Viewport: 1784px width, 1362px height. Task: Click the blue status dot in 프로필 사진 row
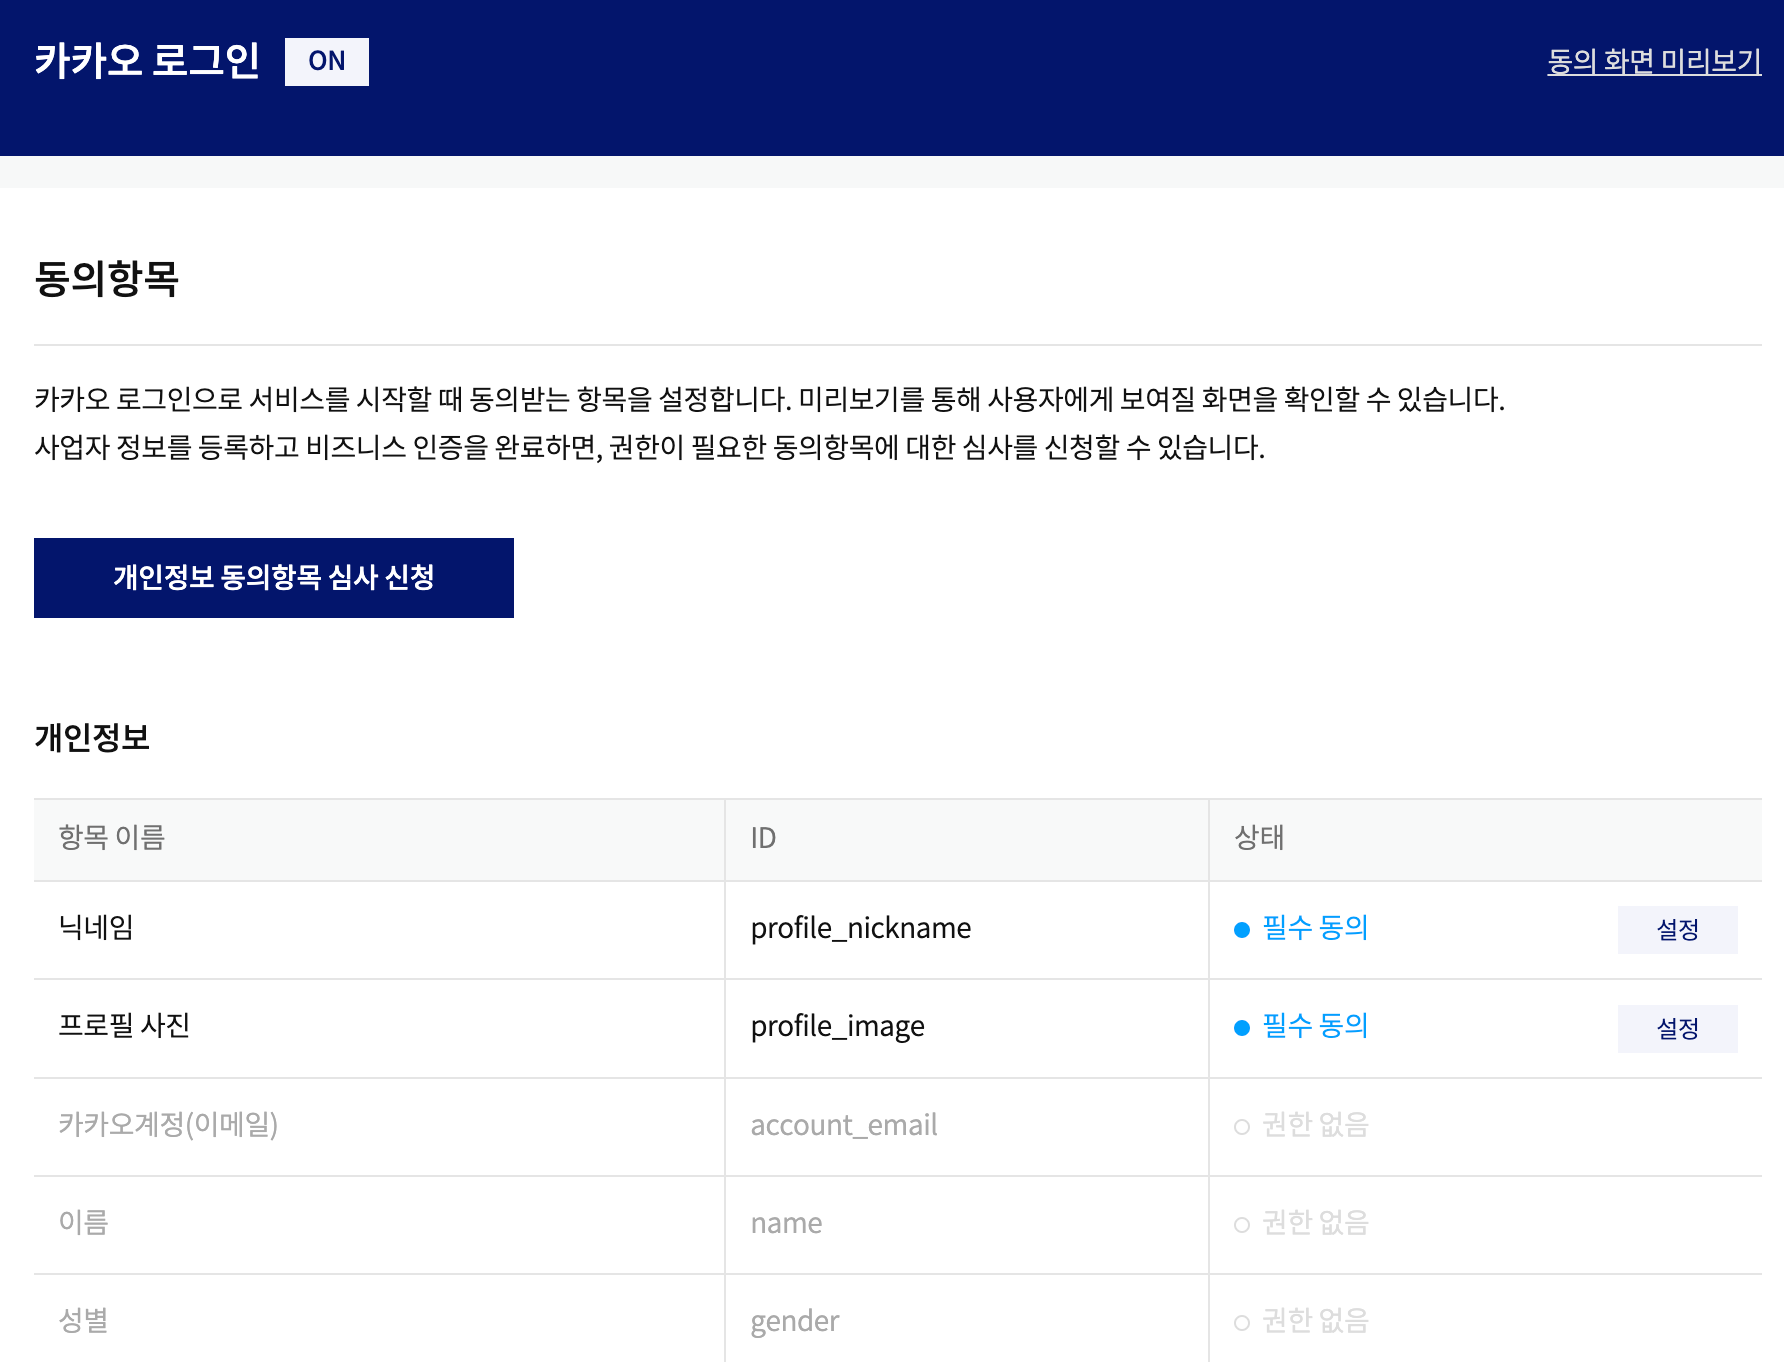pyautogui.click(x=1242, y=1028)
